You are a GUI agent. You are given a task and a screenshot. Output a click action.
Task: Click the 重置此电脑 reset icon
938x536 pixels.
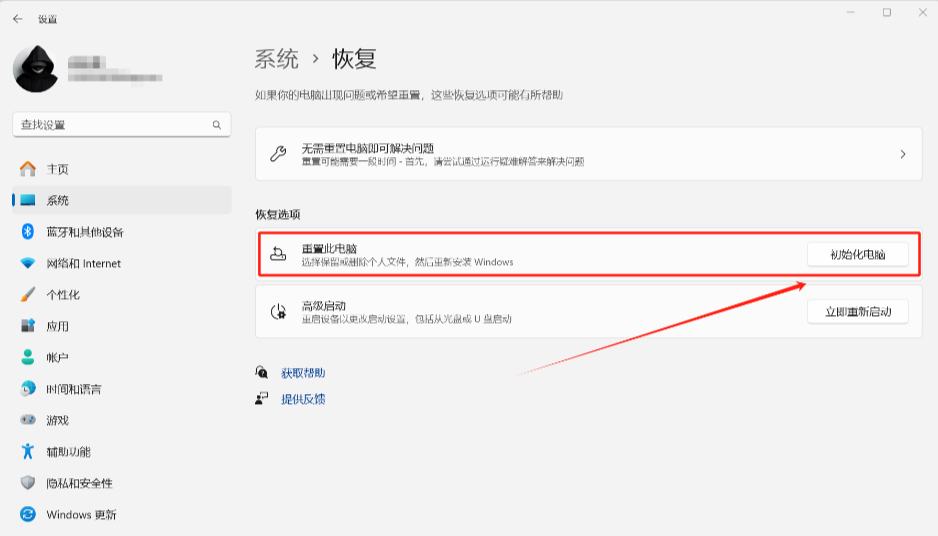pos(278,254)
